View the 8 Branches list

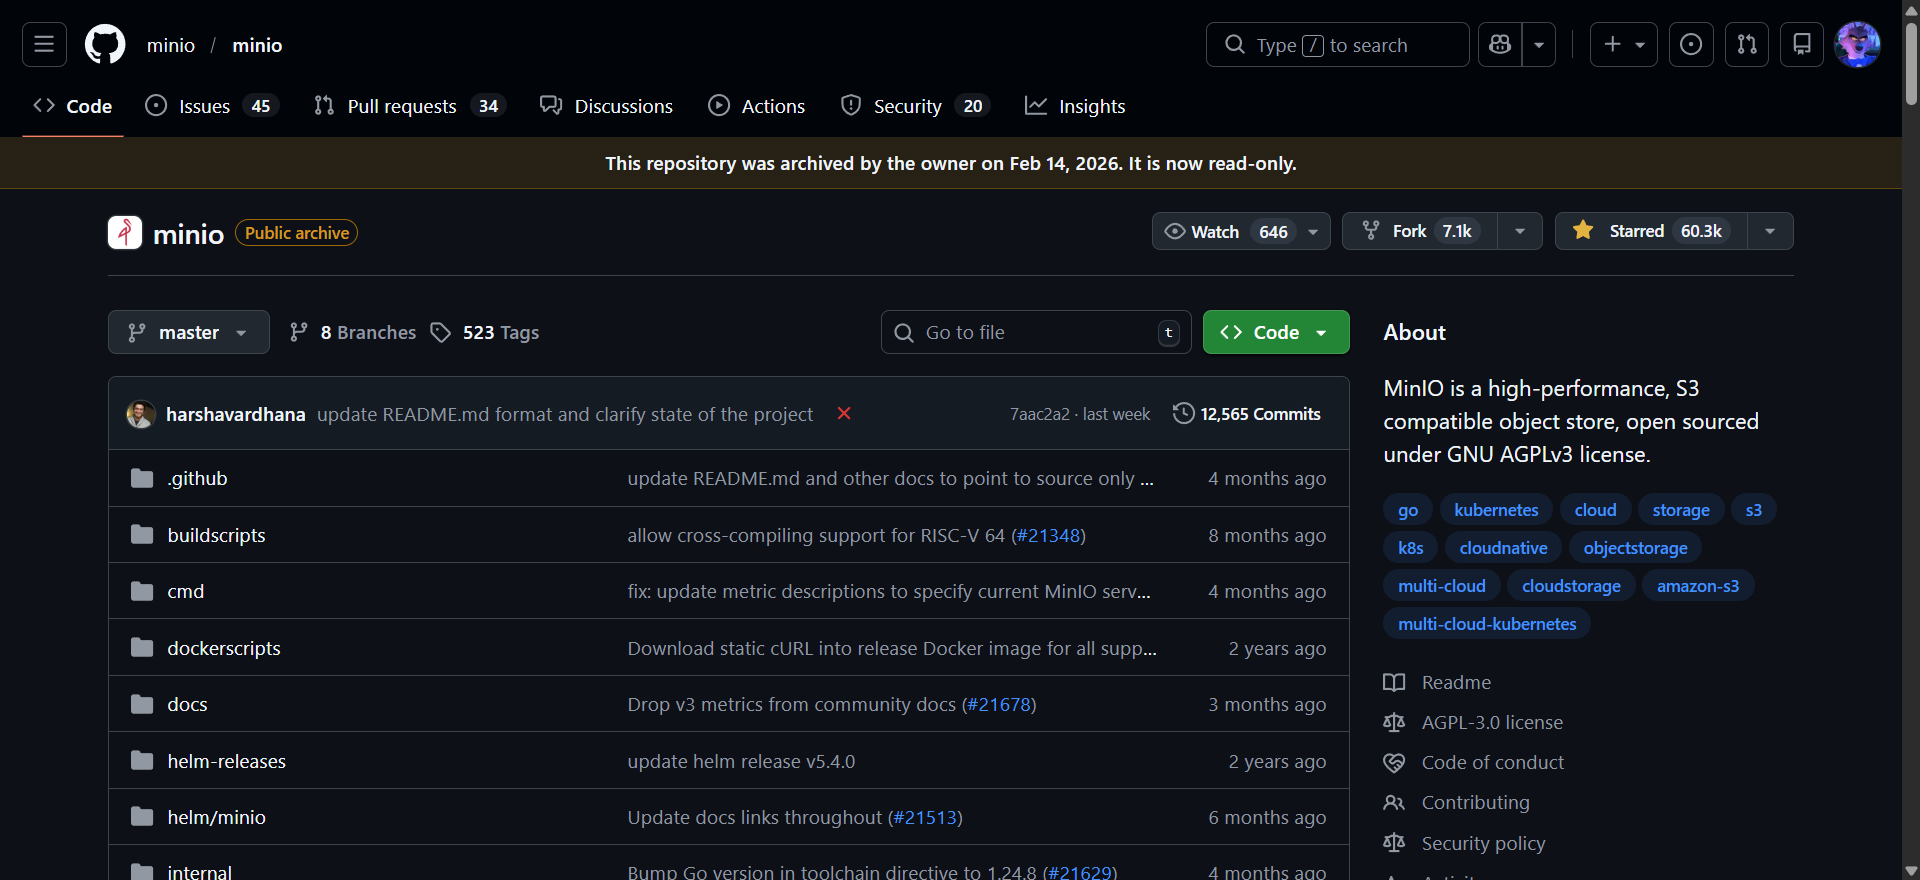point(352,333)
